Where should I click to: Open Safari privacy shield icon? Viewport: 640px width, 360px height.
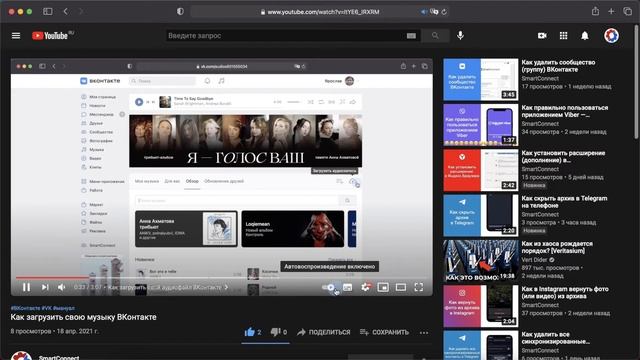pos(180,11)
